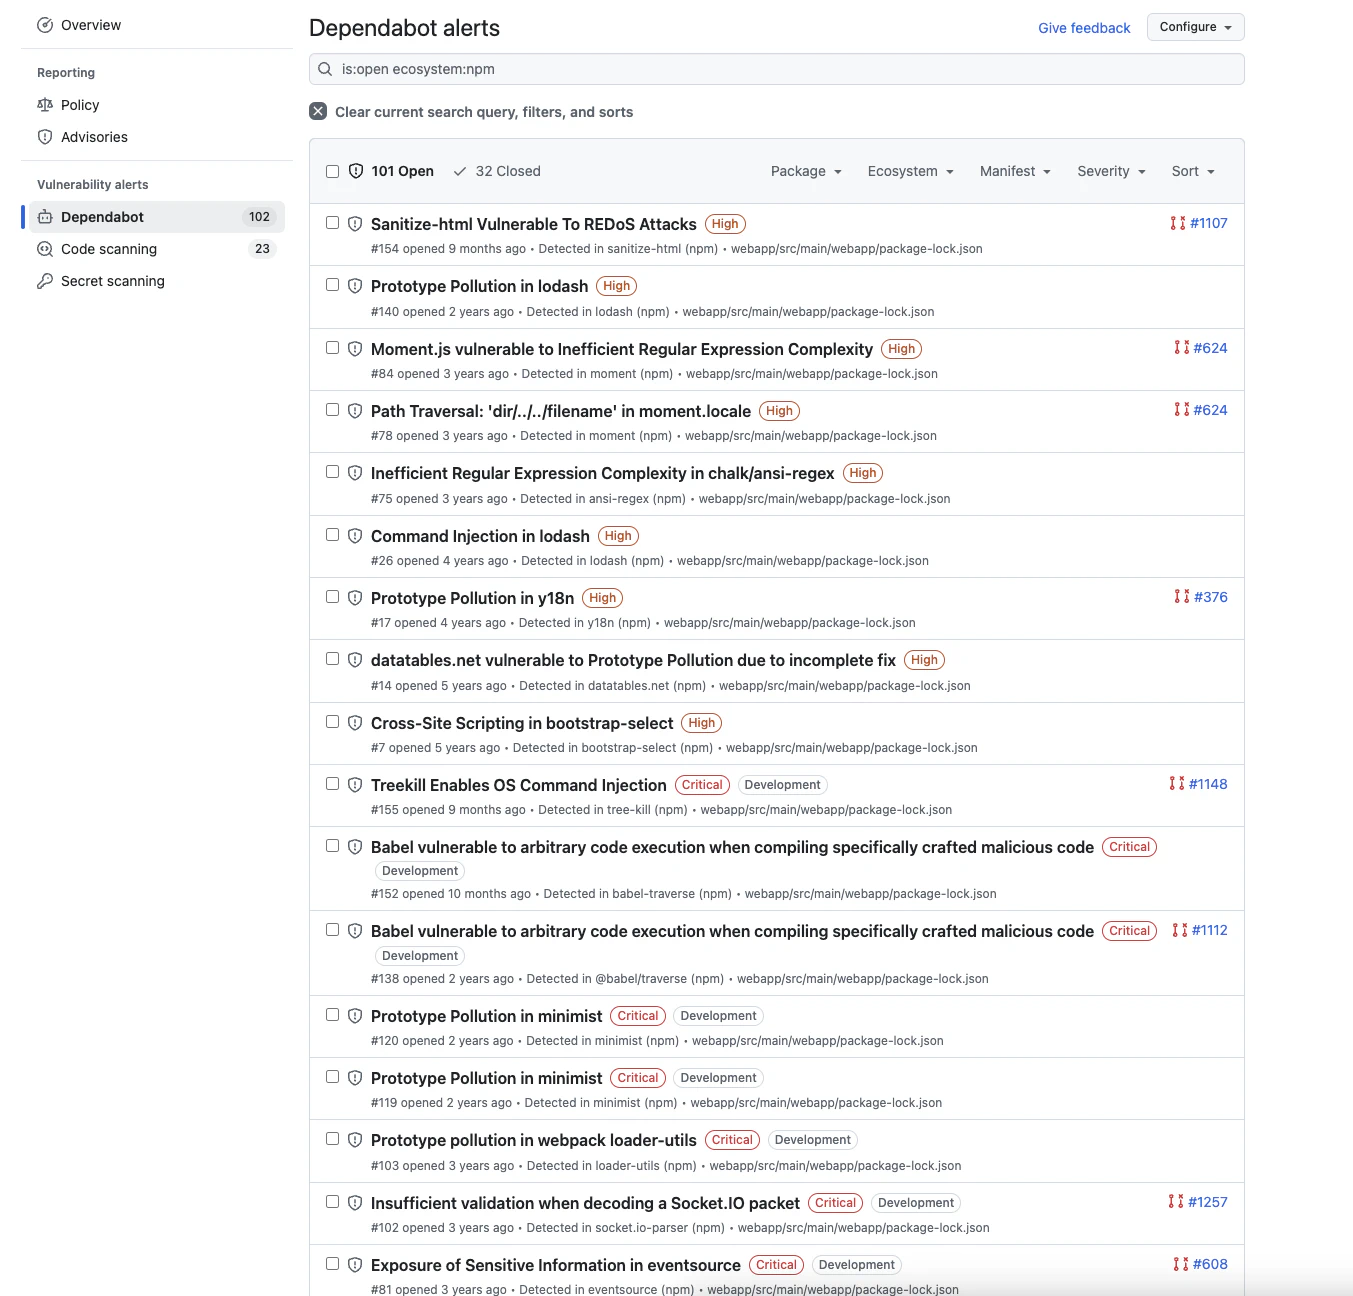The image size is (1353, 1296).
Task: Click the Policy scales icon
Action: pyautogui.click(x=45, y=105)
